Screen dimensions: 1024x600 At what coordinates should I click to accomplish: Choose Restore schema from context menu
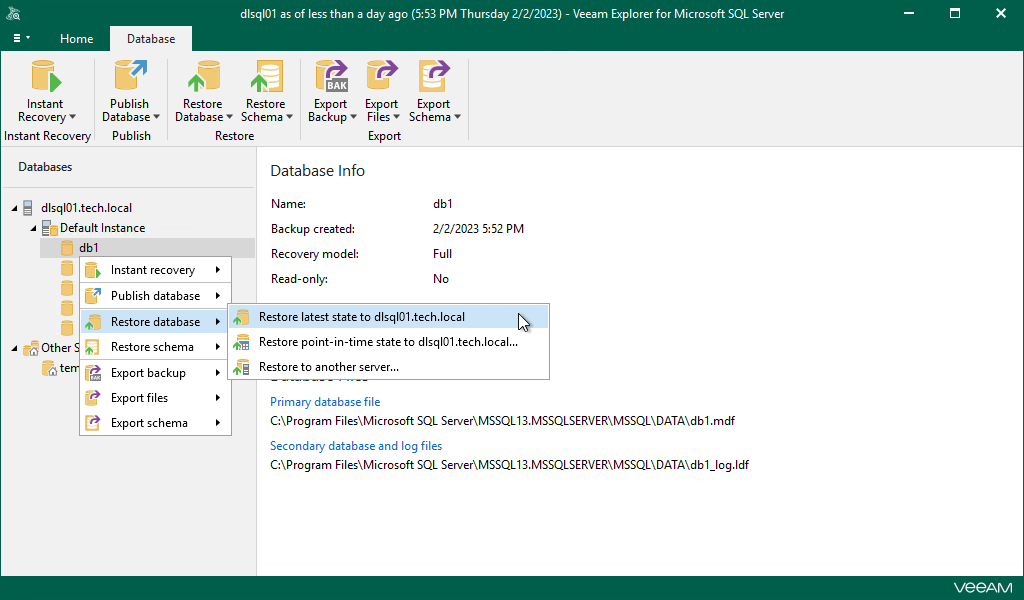click(155, 347)
